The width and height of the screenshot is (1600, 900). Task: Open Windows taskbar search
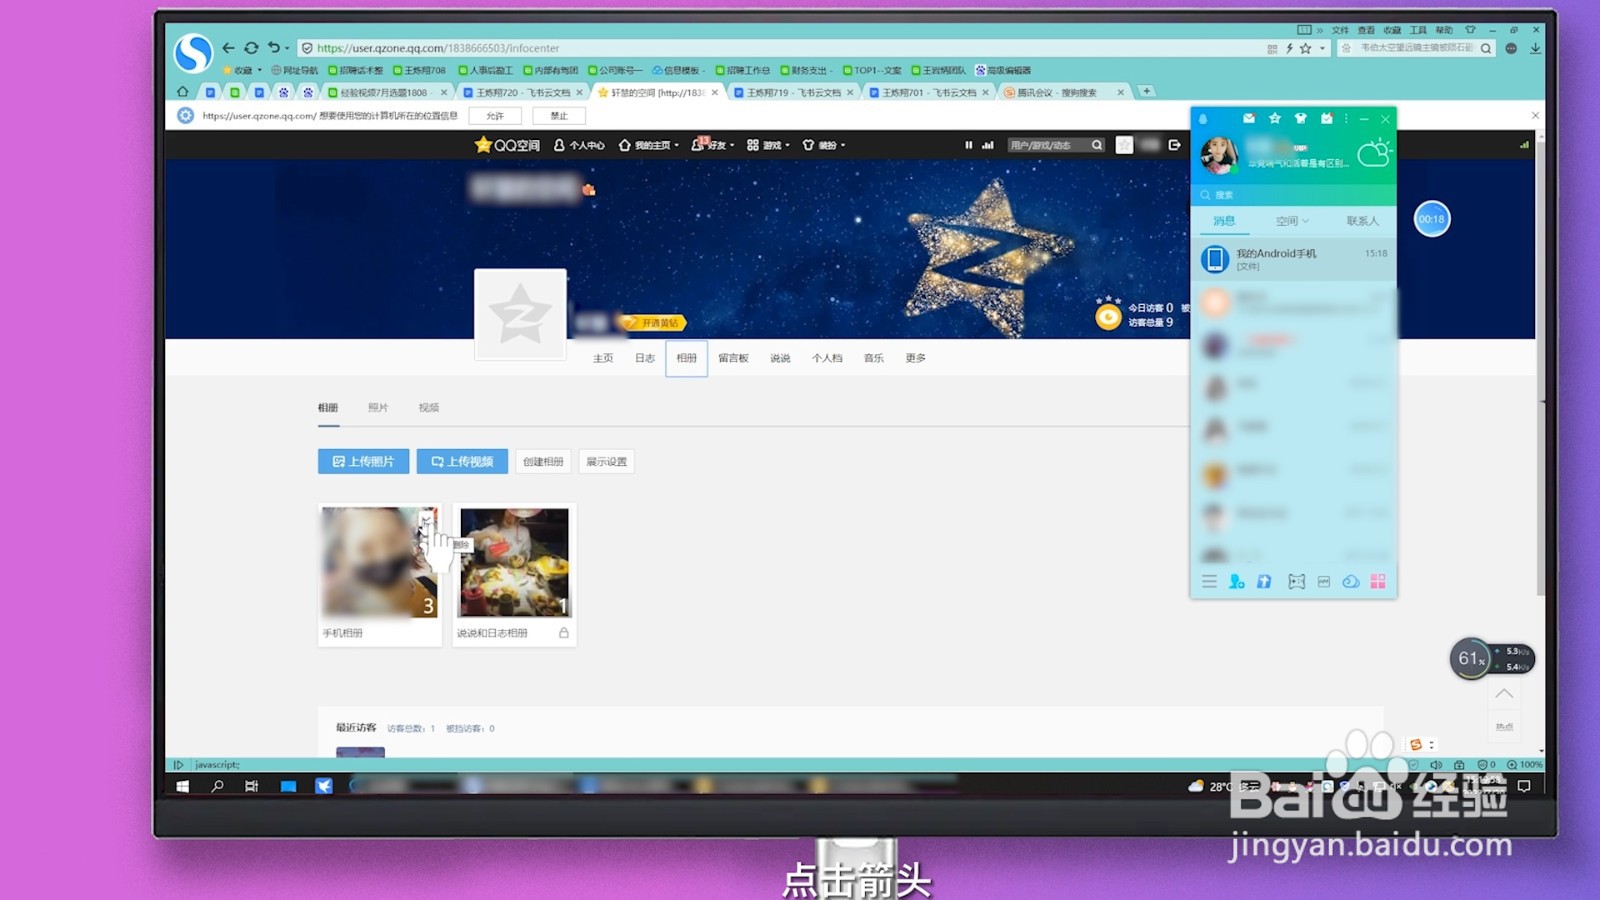coord(217,786)
